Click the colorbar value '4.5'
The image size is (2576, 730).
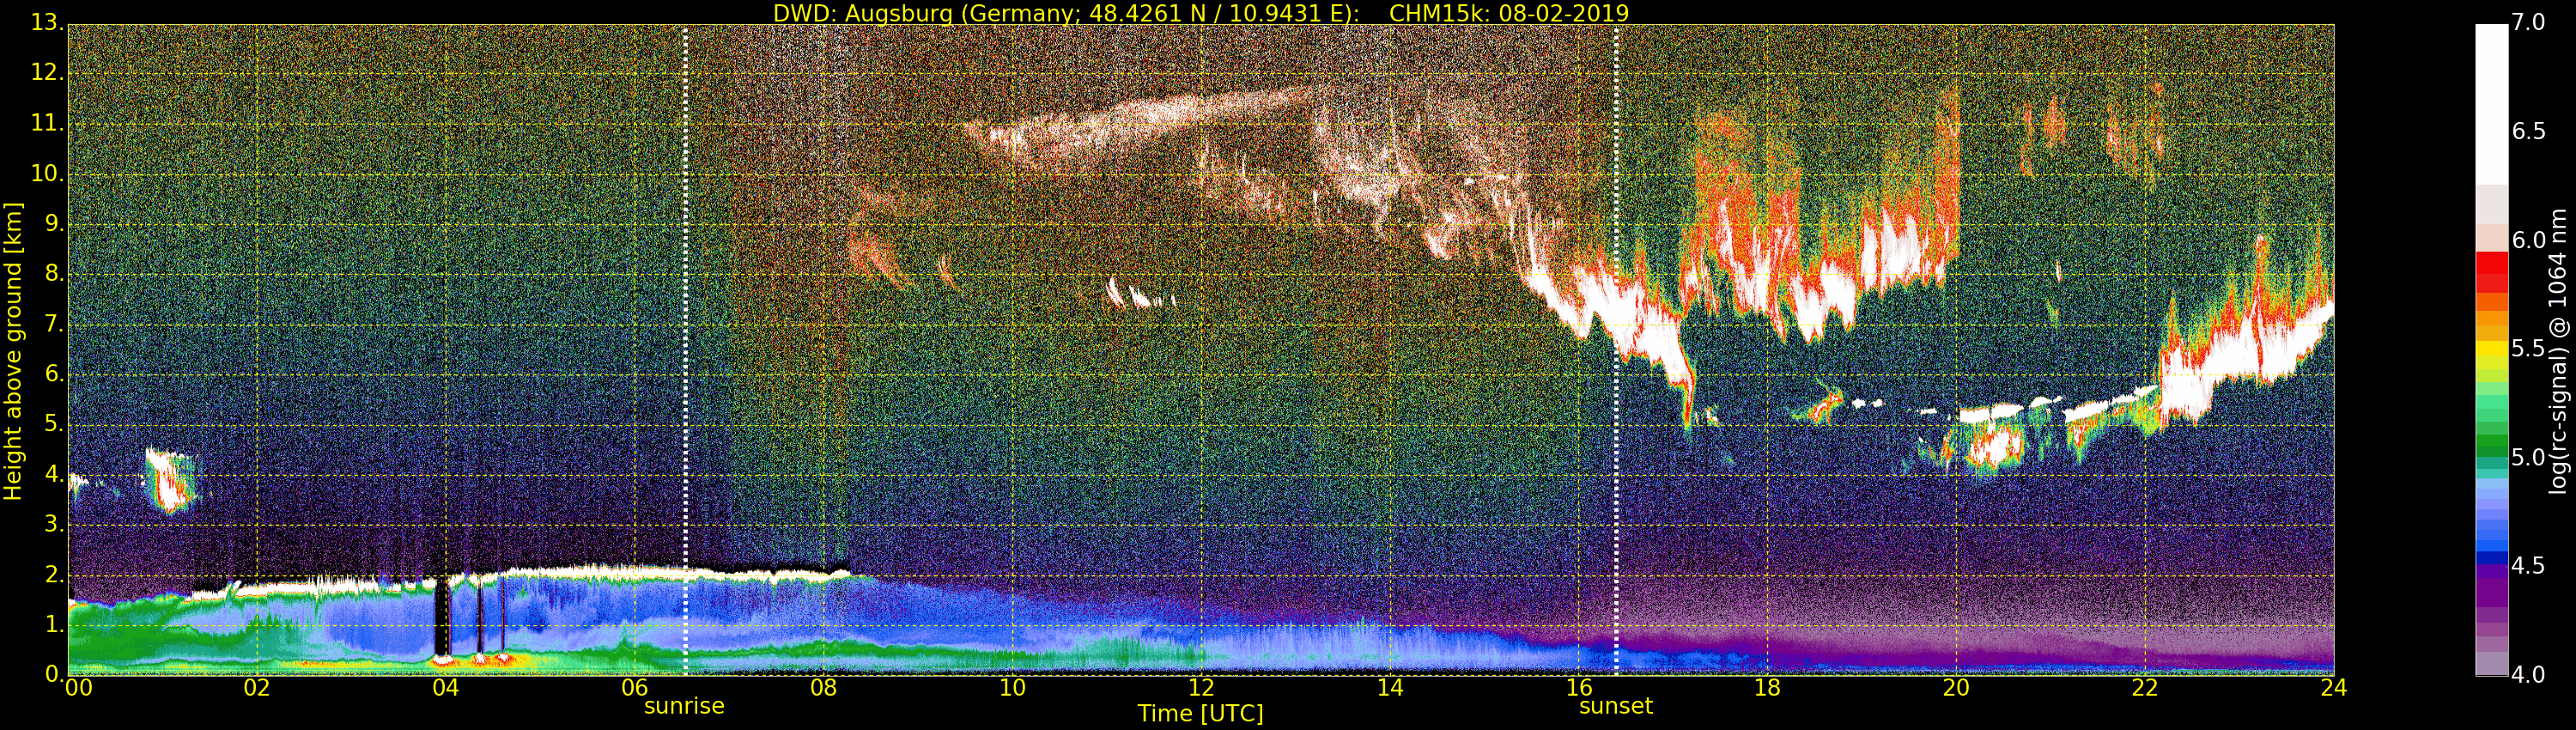2528,566
